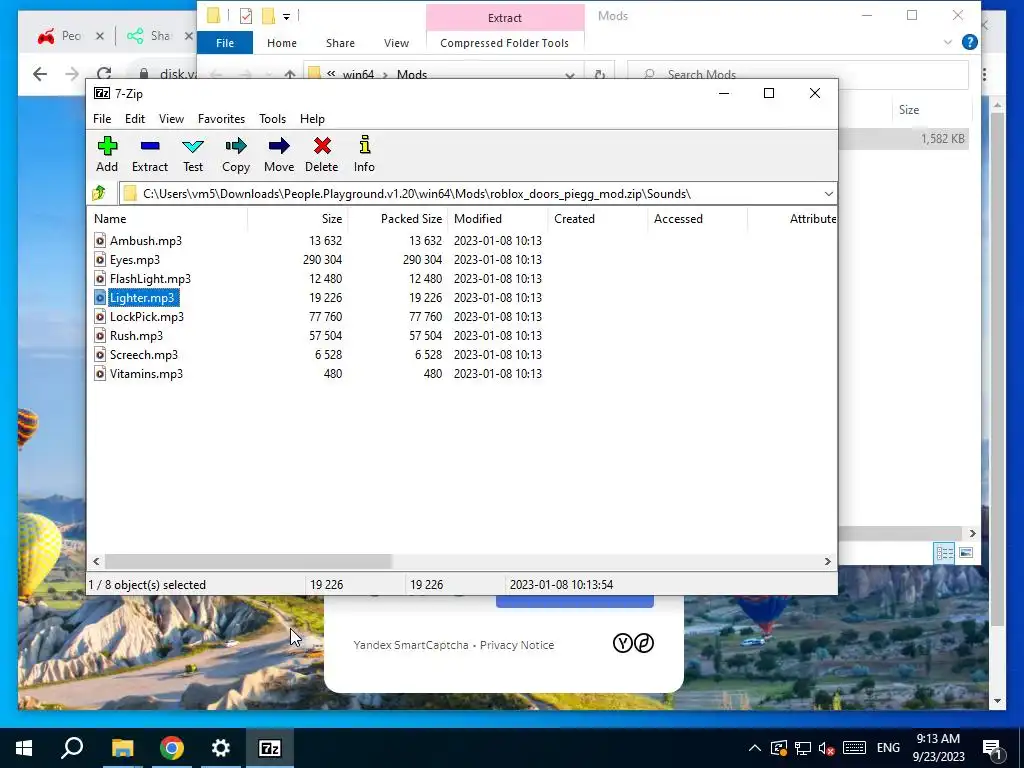Viewport: 1024px width, 768px height.
Task: Open the Explorer Share ribbon tab
Action: tap(340, 43)
